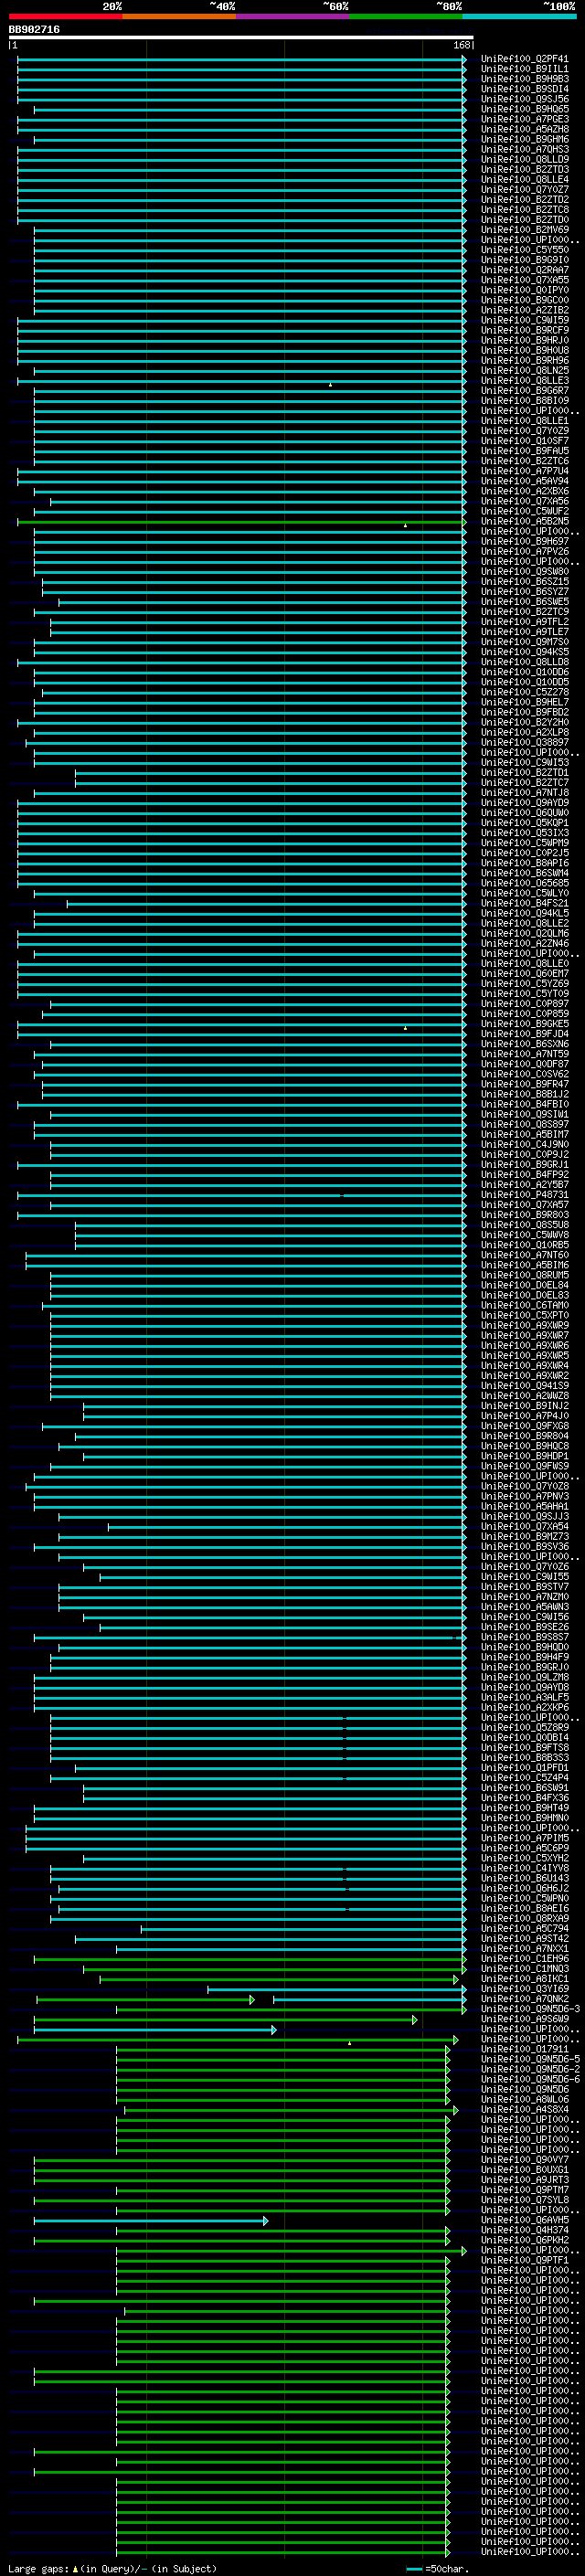The width and height of the screenshot is (585, 2576).
Task: Open hit UniRef100_B9IIL1
Action: pos(525,69)
